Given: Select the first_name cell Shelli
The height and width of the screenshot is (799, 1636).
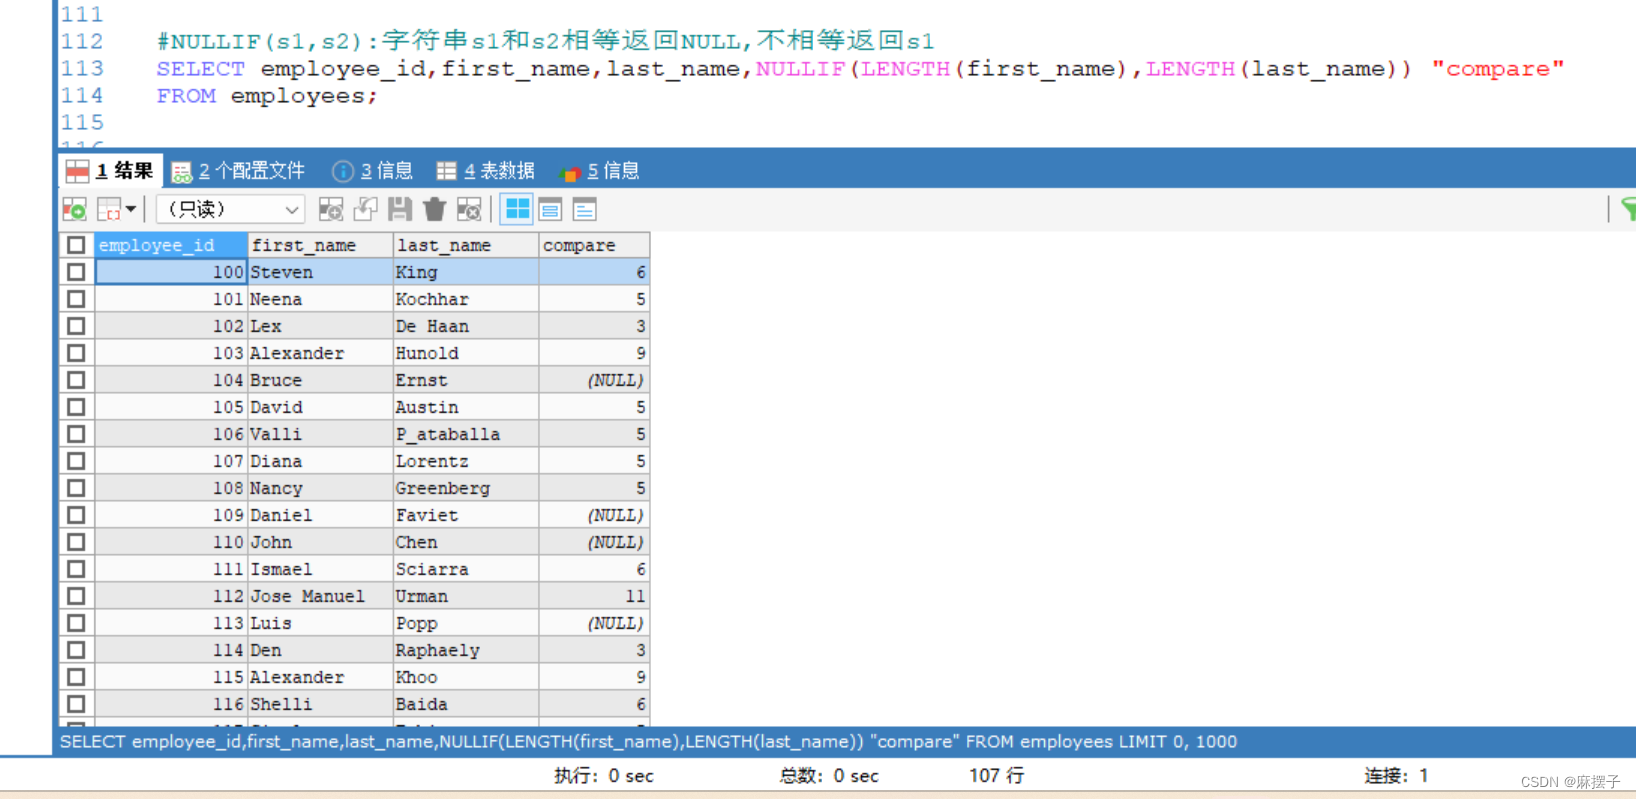Looking at the screenshot, I should (320, 704).
